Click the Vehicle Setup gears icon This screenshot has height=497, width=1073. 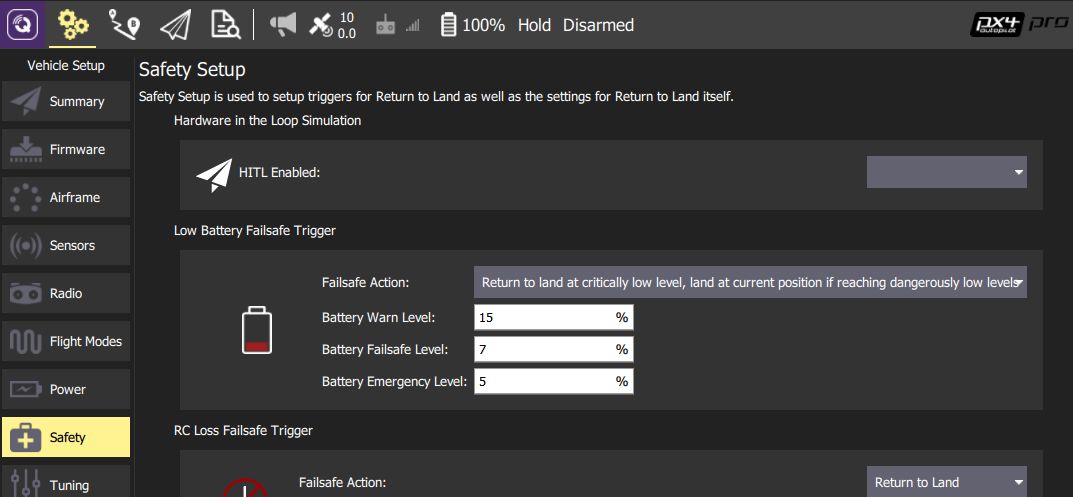coord(72,24)
